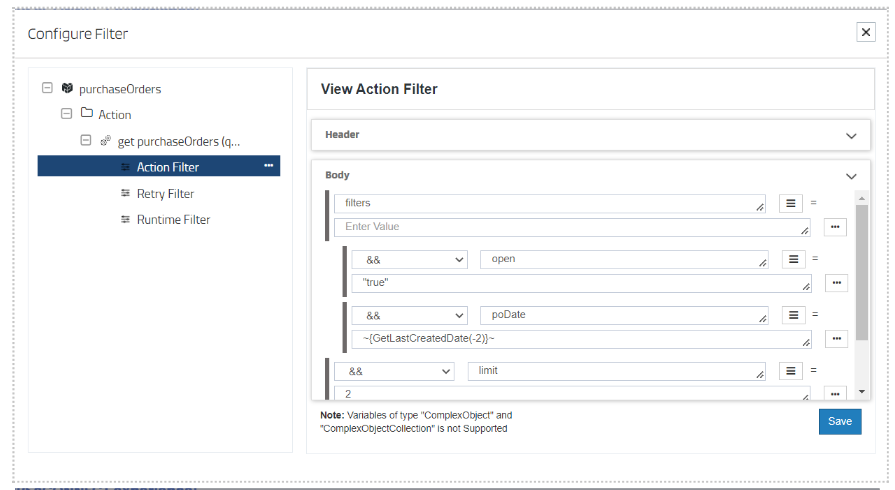Expand the Header section chevron
Screen dimensions: 895x490
[x=851, y=136]
